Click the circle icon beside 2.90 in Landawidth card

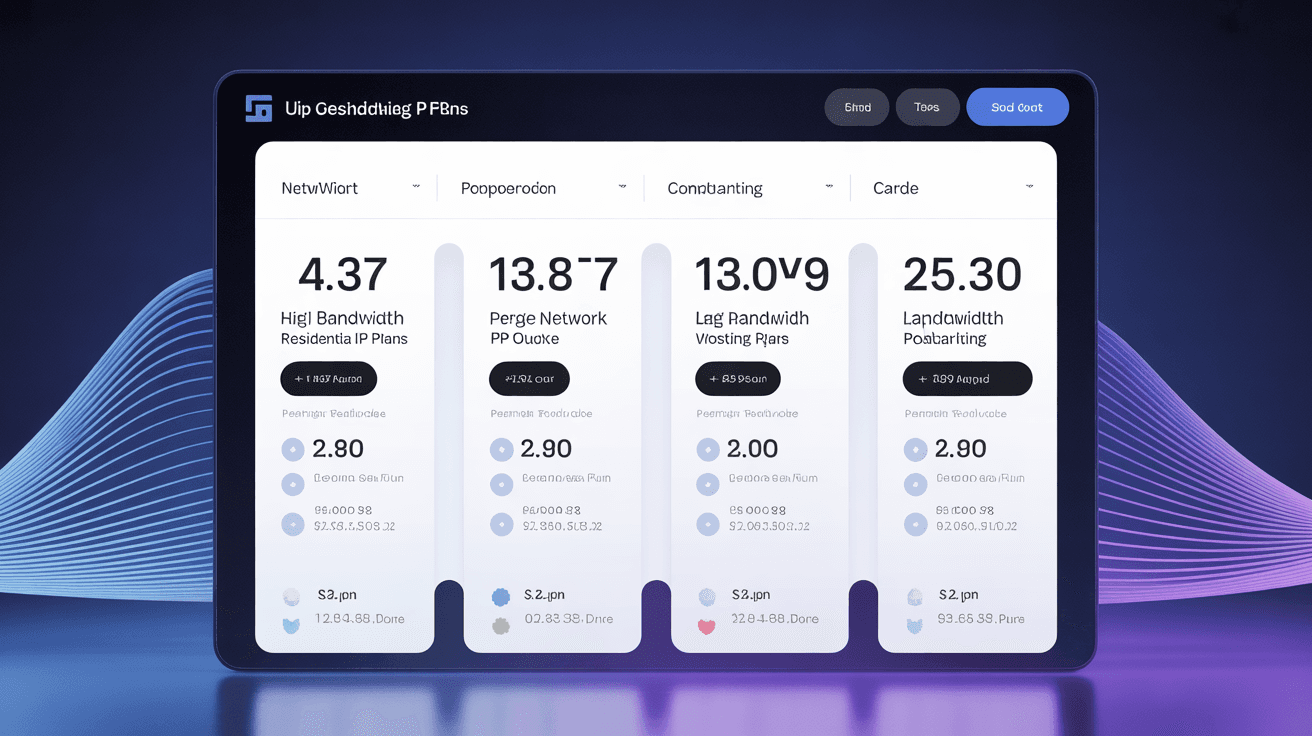coord(915,449)
